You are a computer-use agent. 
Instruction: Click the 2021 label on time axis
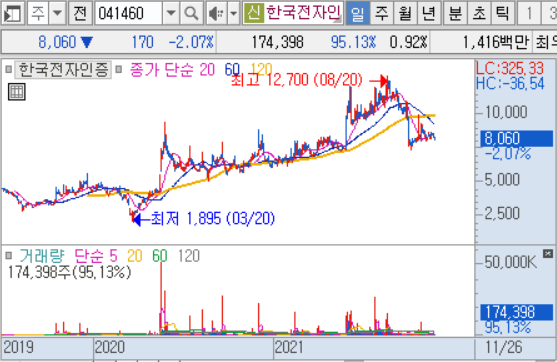pos(290,347)
